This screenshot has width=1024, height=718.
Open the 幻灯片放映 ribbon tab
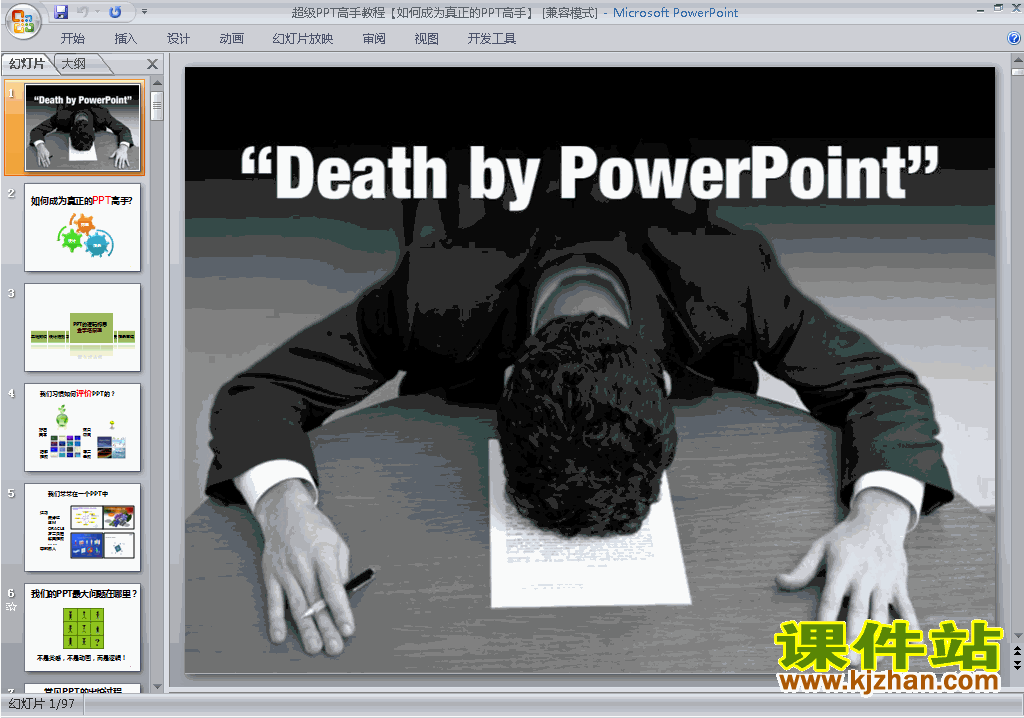(x=303, y=39)
